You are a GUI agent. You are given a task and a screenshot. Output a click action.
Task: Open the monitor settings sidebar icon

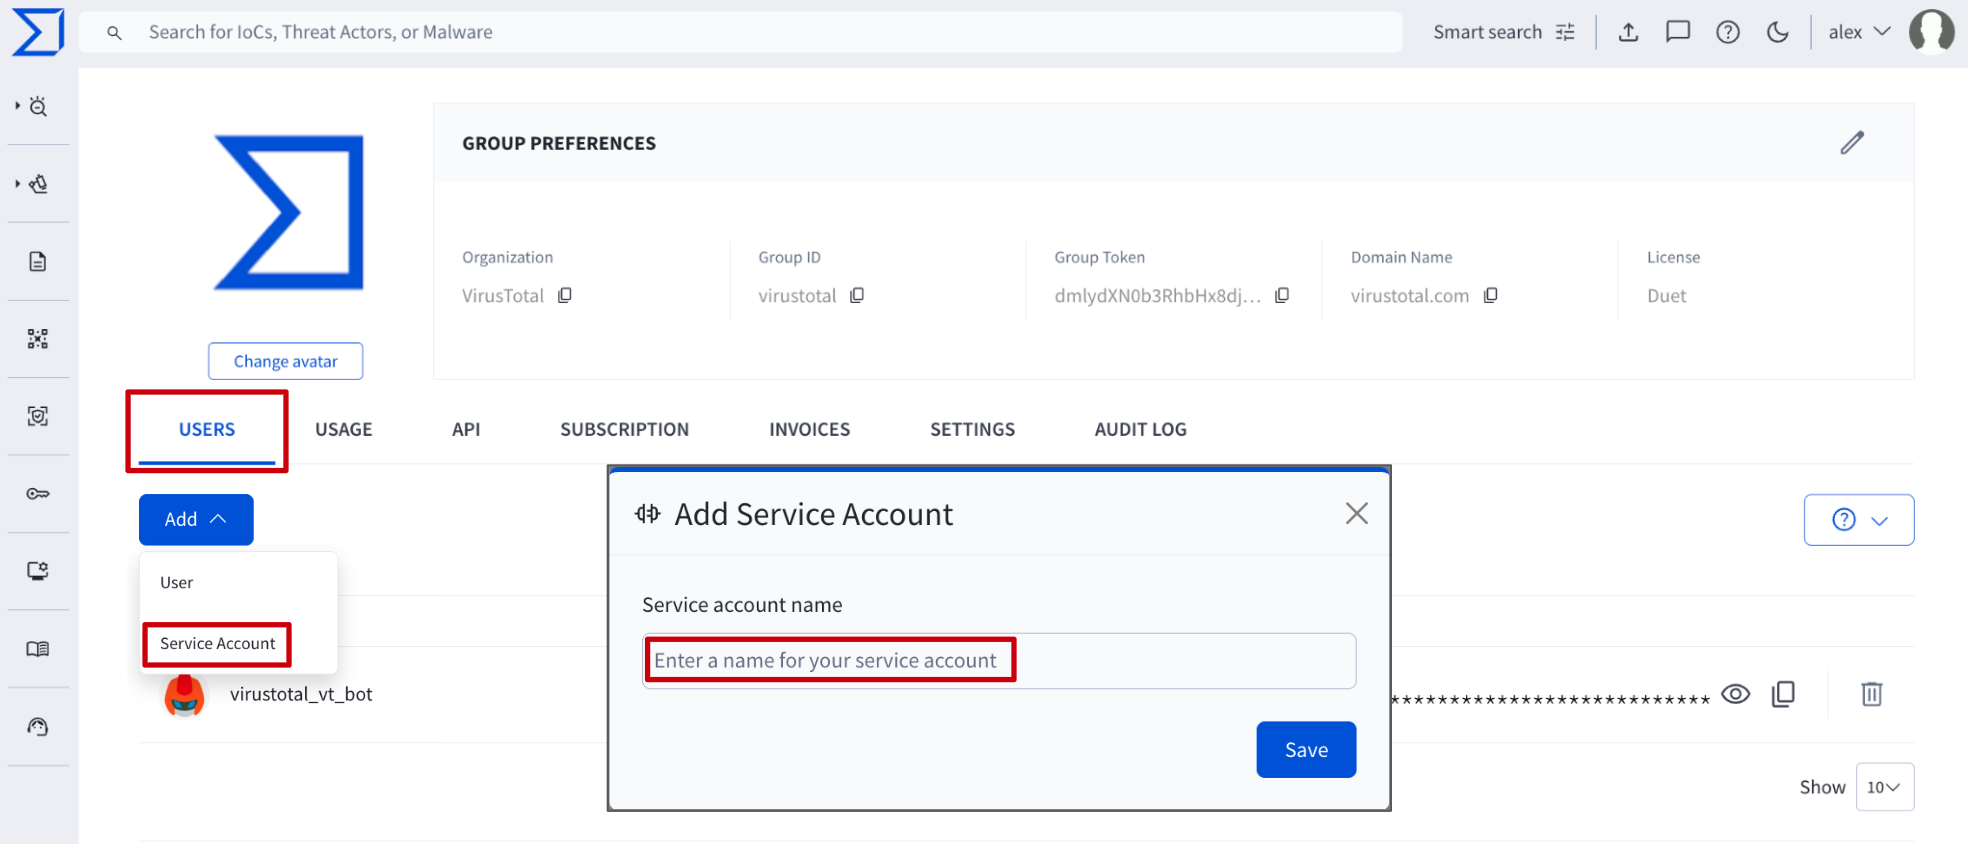click(38, 571)
